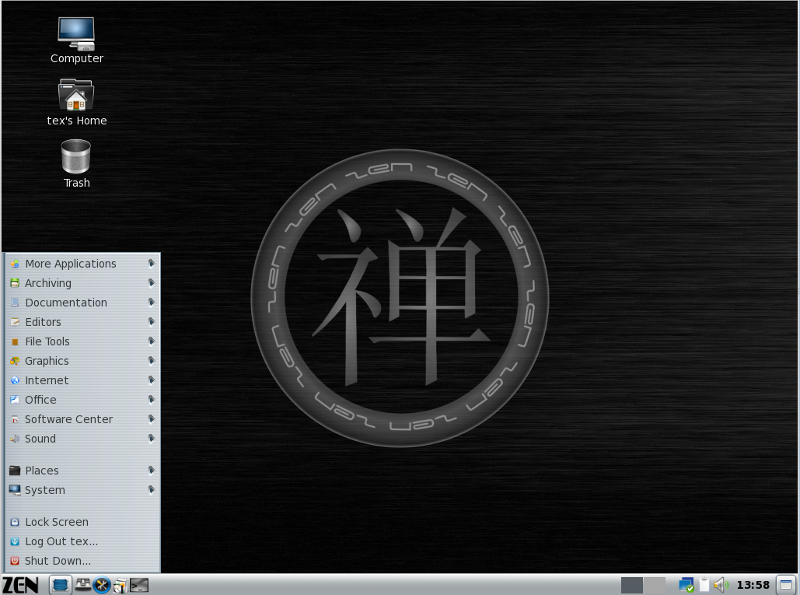This screenshot has width=800, height=595.
Task: Open the Editors menu category
Action: tap(83, 322)
